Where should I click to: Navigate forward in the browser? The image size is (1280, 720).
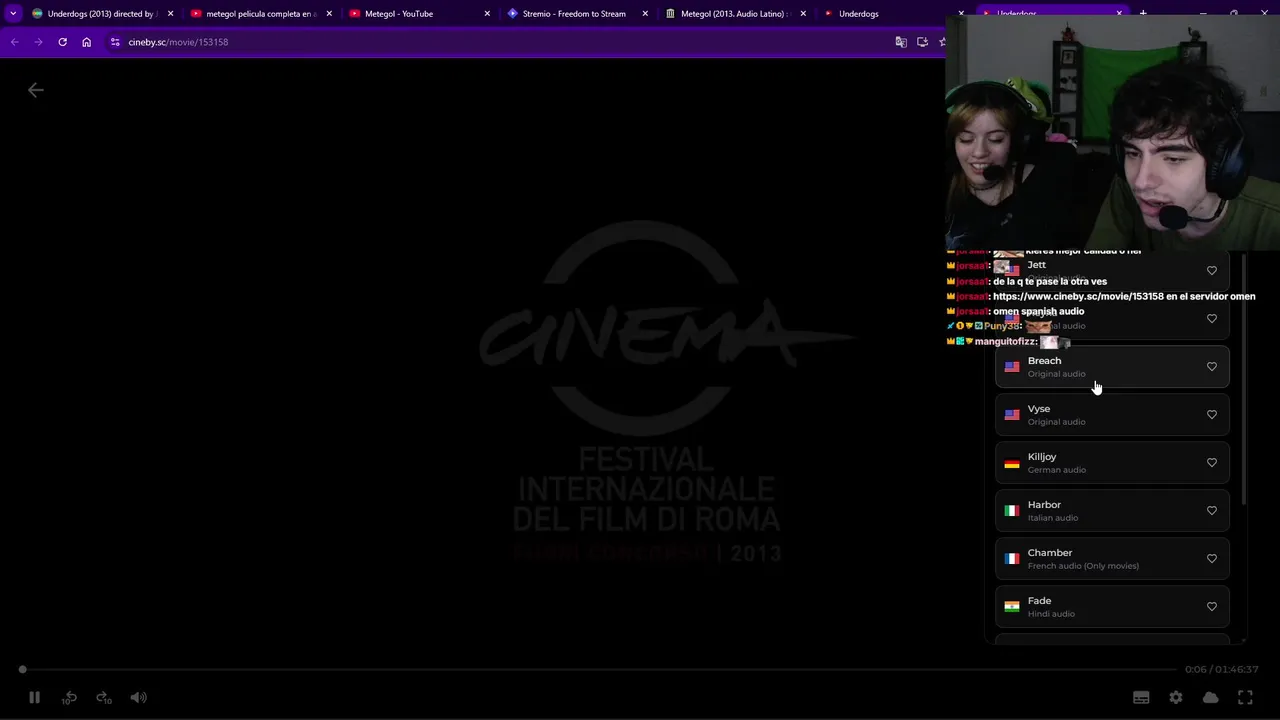(38, 42)
